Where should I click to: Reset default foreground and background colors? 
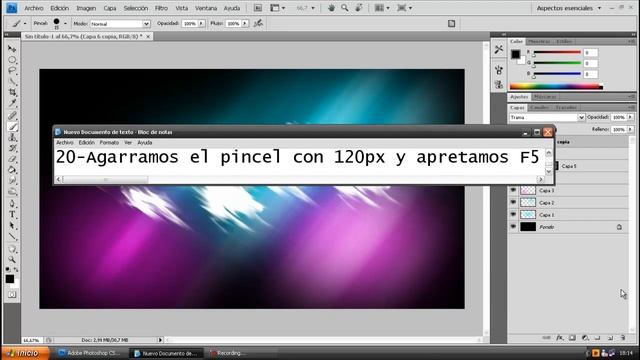[x=8, y=269]
